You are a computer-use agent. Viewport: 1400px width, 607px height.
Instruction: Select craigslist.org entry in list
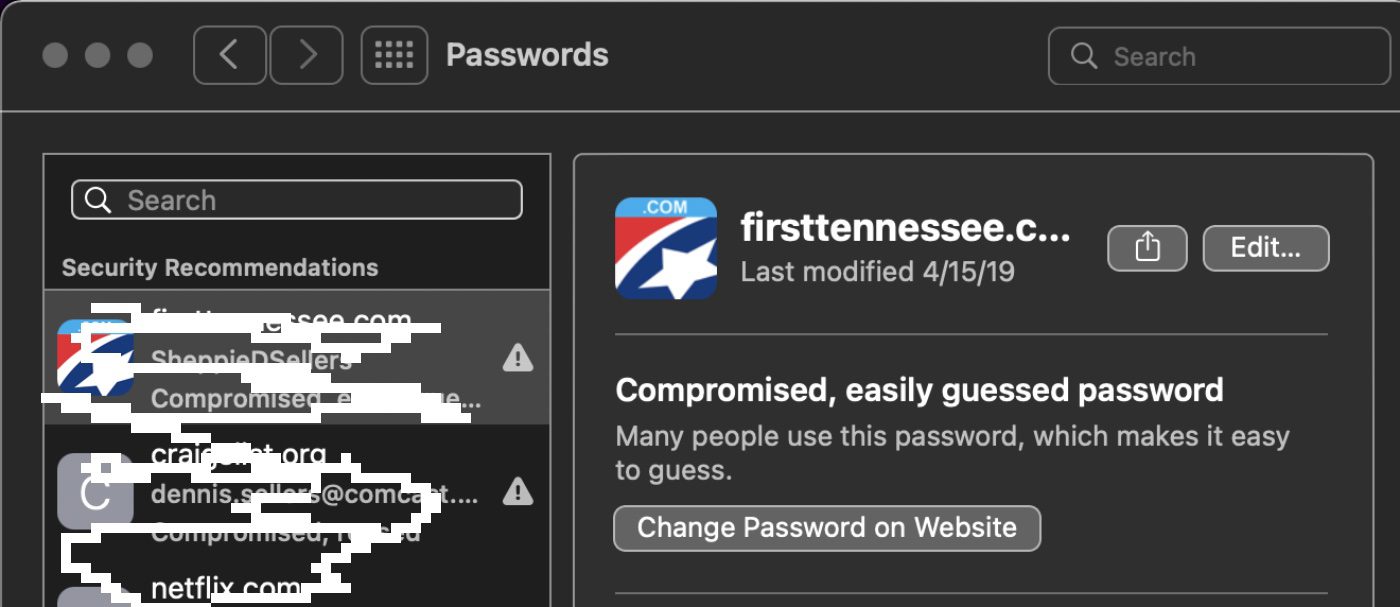pos(300,490)
